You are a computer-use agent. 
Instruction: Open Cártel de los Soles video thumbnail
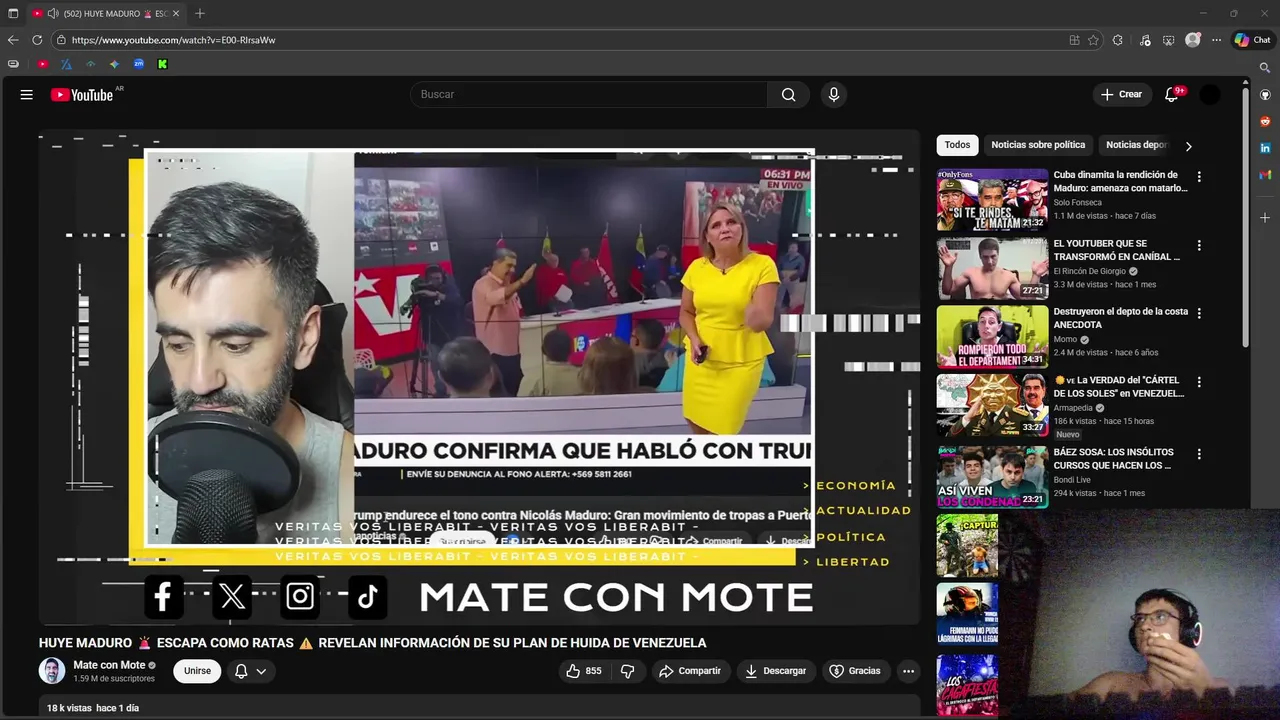pyautogui.click(x=992, y=405)
